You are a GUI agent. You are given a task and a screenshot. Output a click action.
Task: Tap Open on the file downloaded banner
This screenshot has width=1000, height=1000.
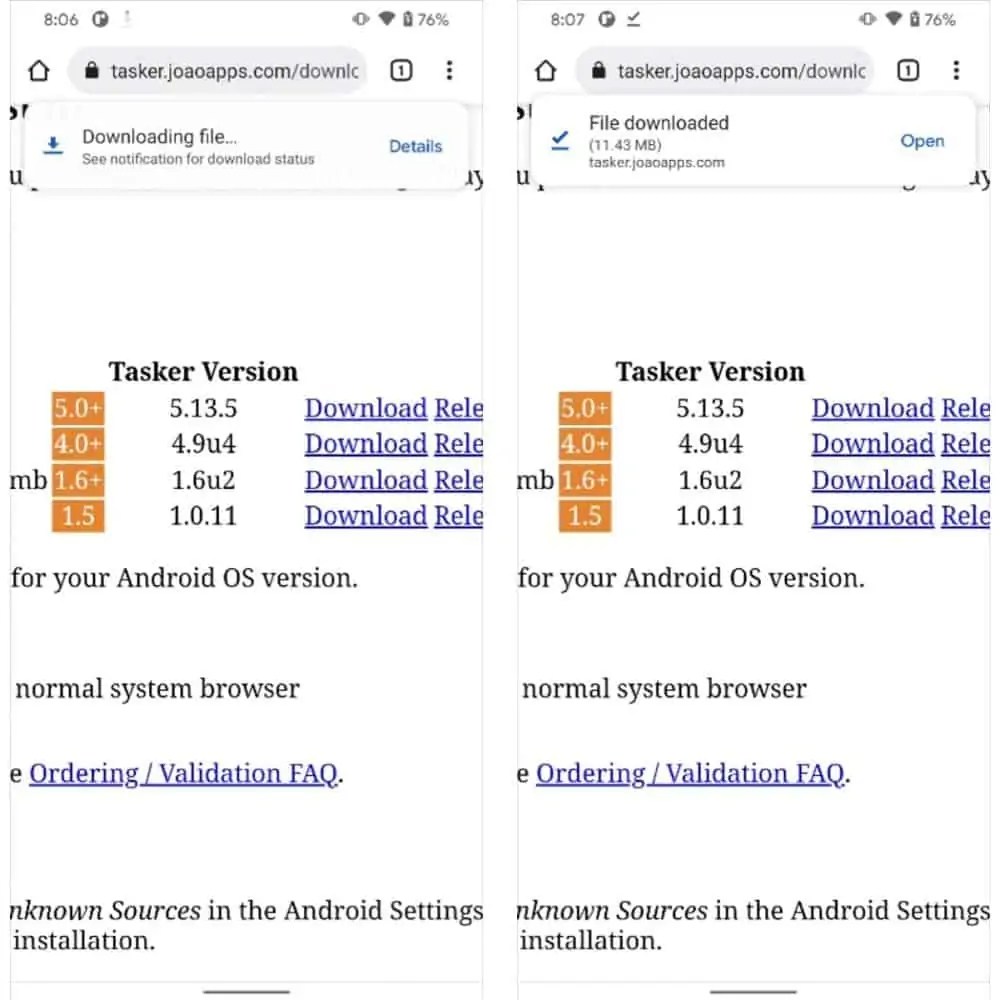[922, 141]
